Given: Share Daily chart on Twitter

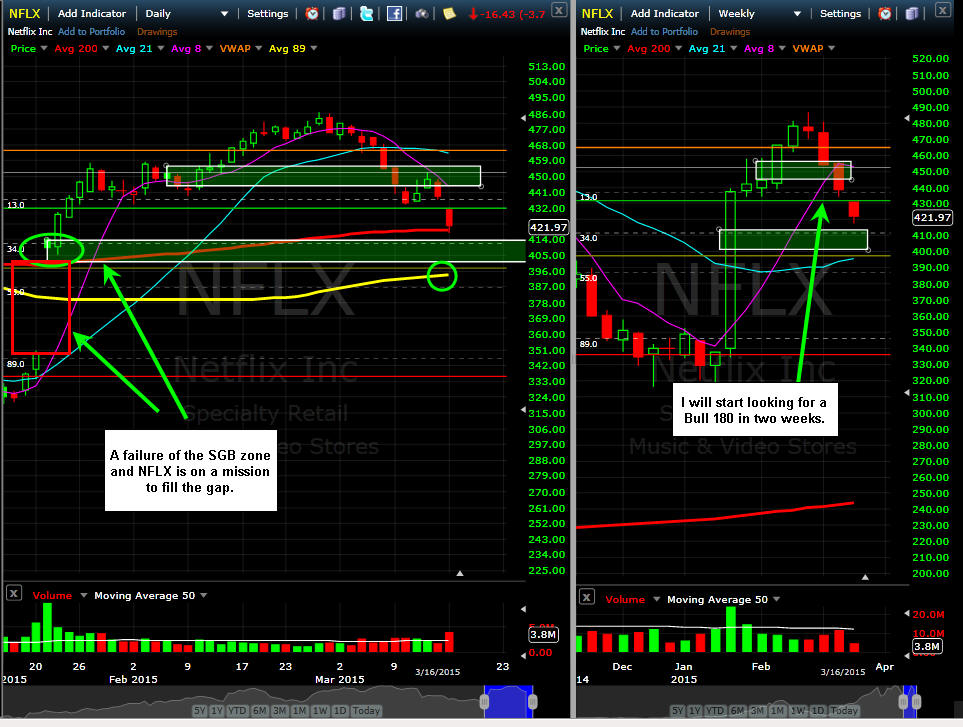Looking at the screenshot, I should click(367, 14).
